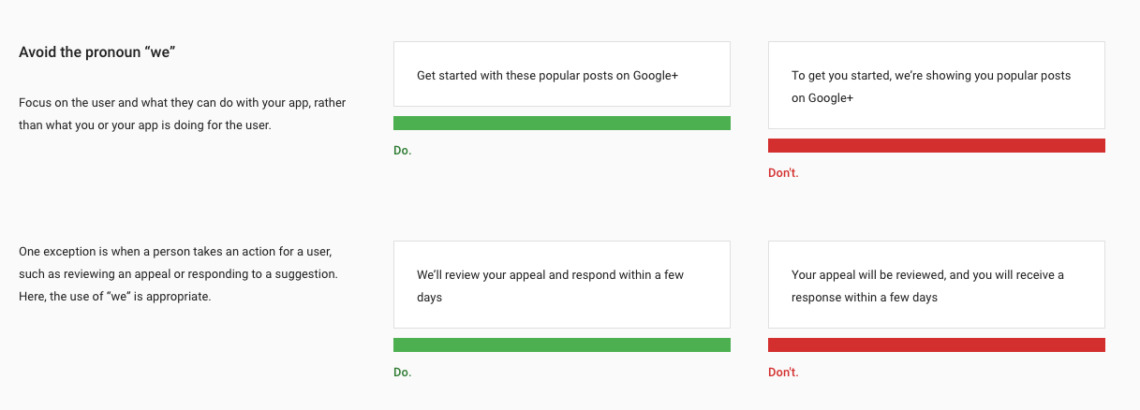Click 'Here, the use of "we" is appropriate' line
This screenshot has height=410, width=1140.
point(115,297)
